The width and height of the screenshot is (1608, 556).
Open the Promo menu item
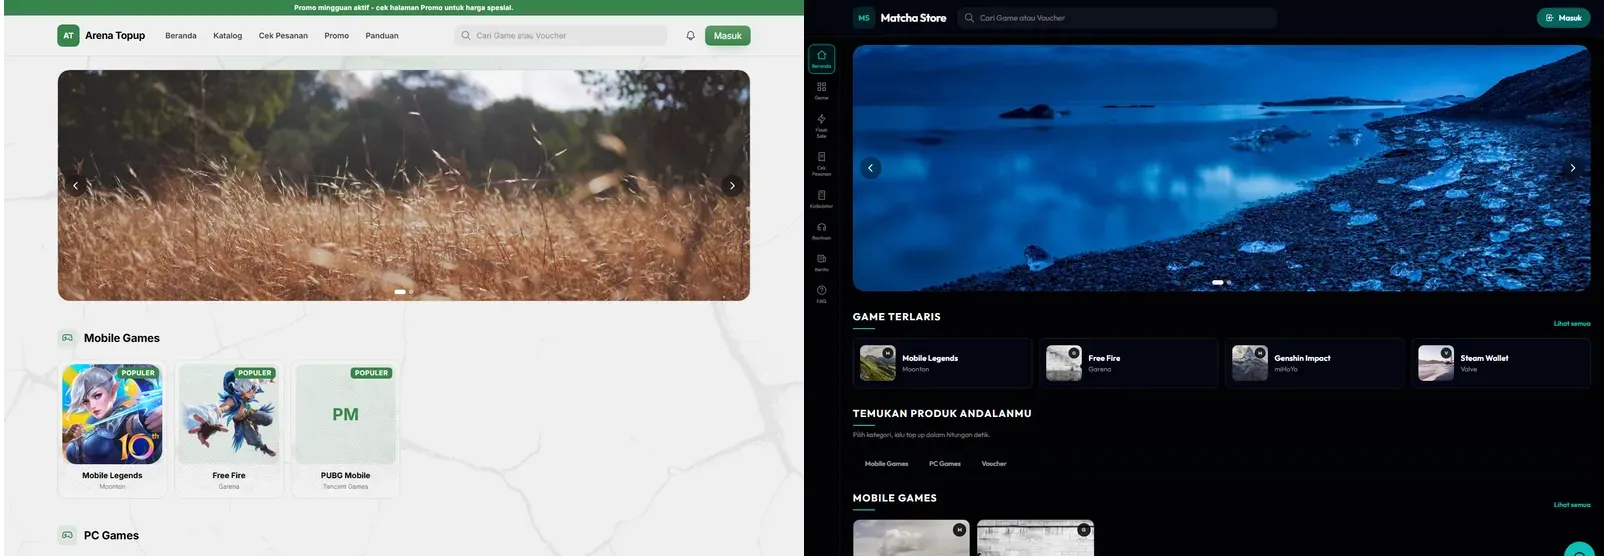pyautogui.click(x=336, y=35)
